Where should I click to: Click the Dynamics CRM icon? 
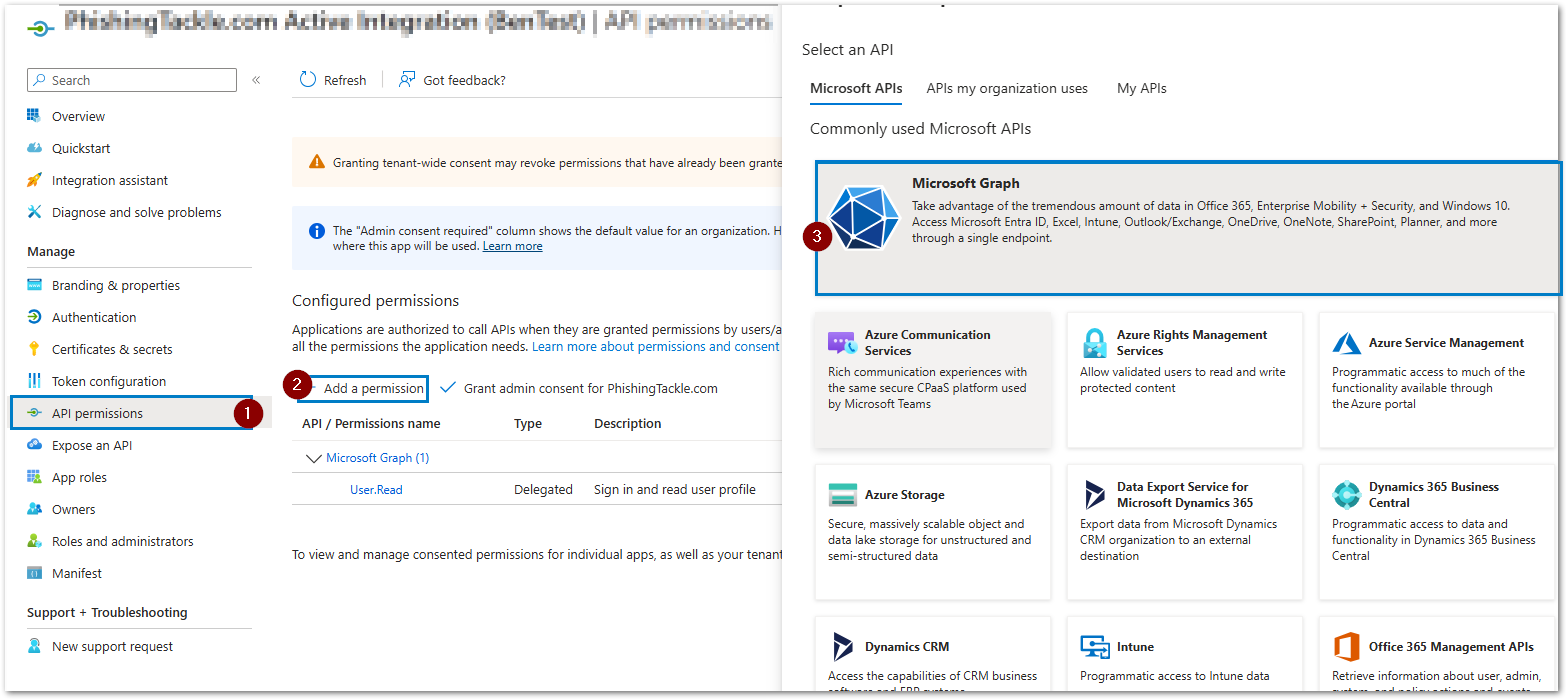(x=842, y=647)
